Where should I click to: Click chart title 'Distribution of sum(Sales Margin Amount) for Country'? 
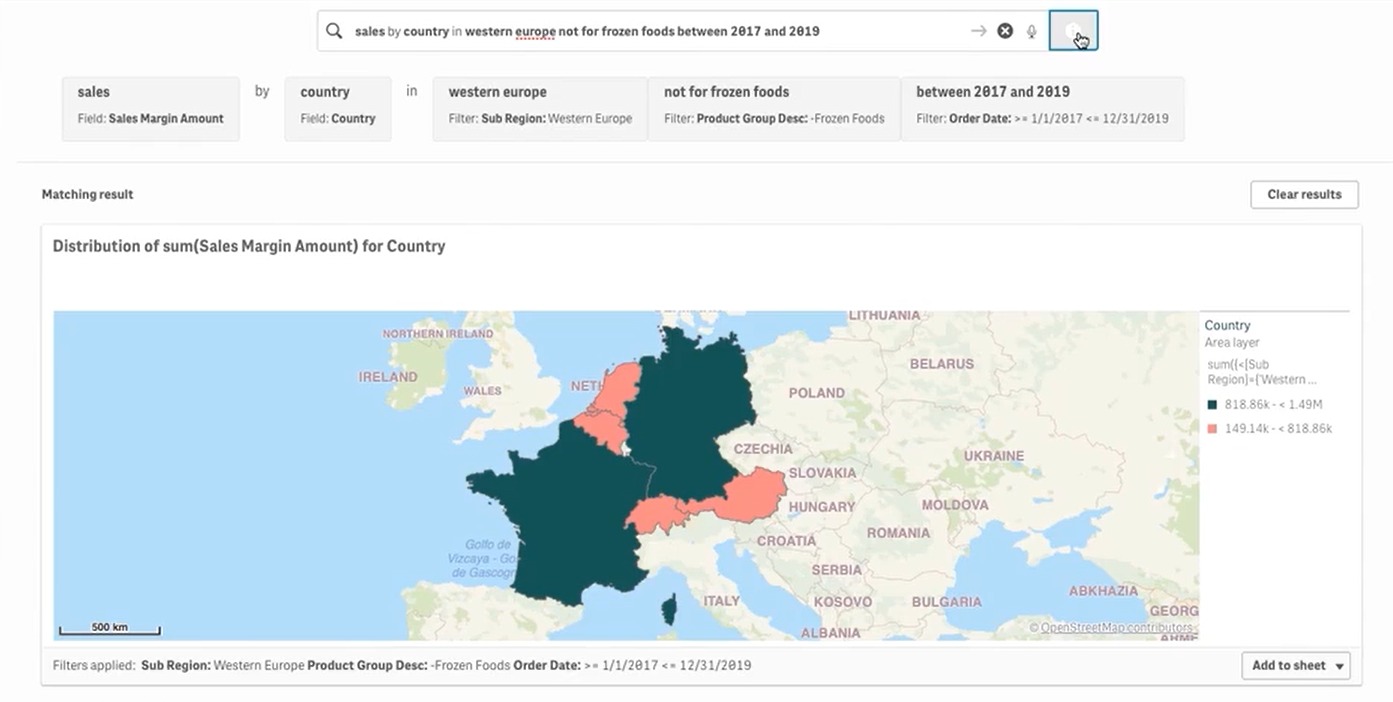(249, 246)
